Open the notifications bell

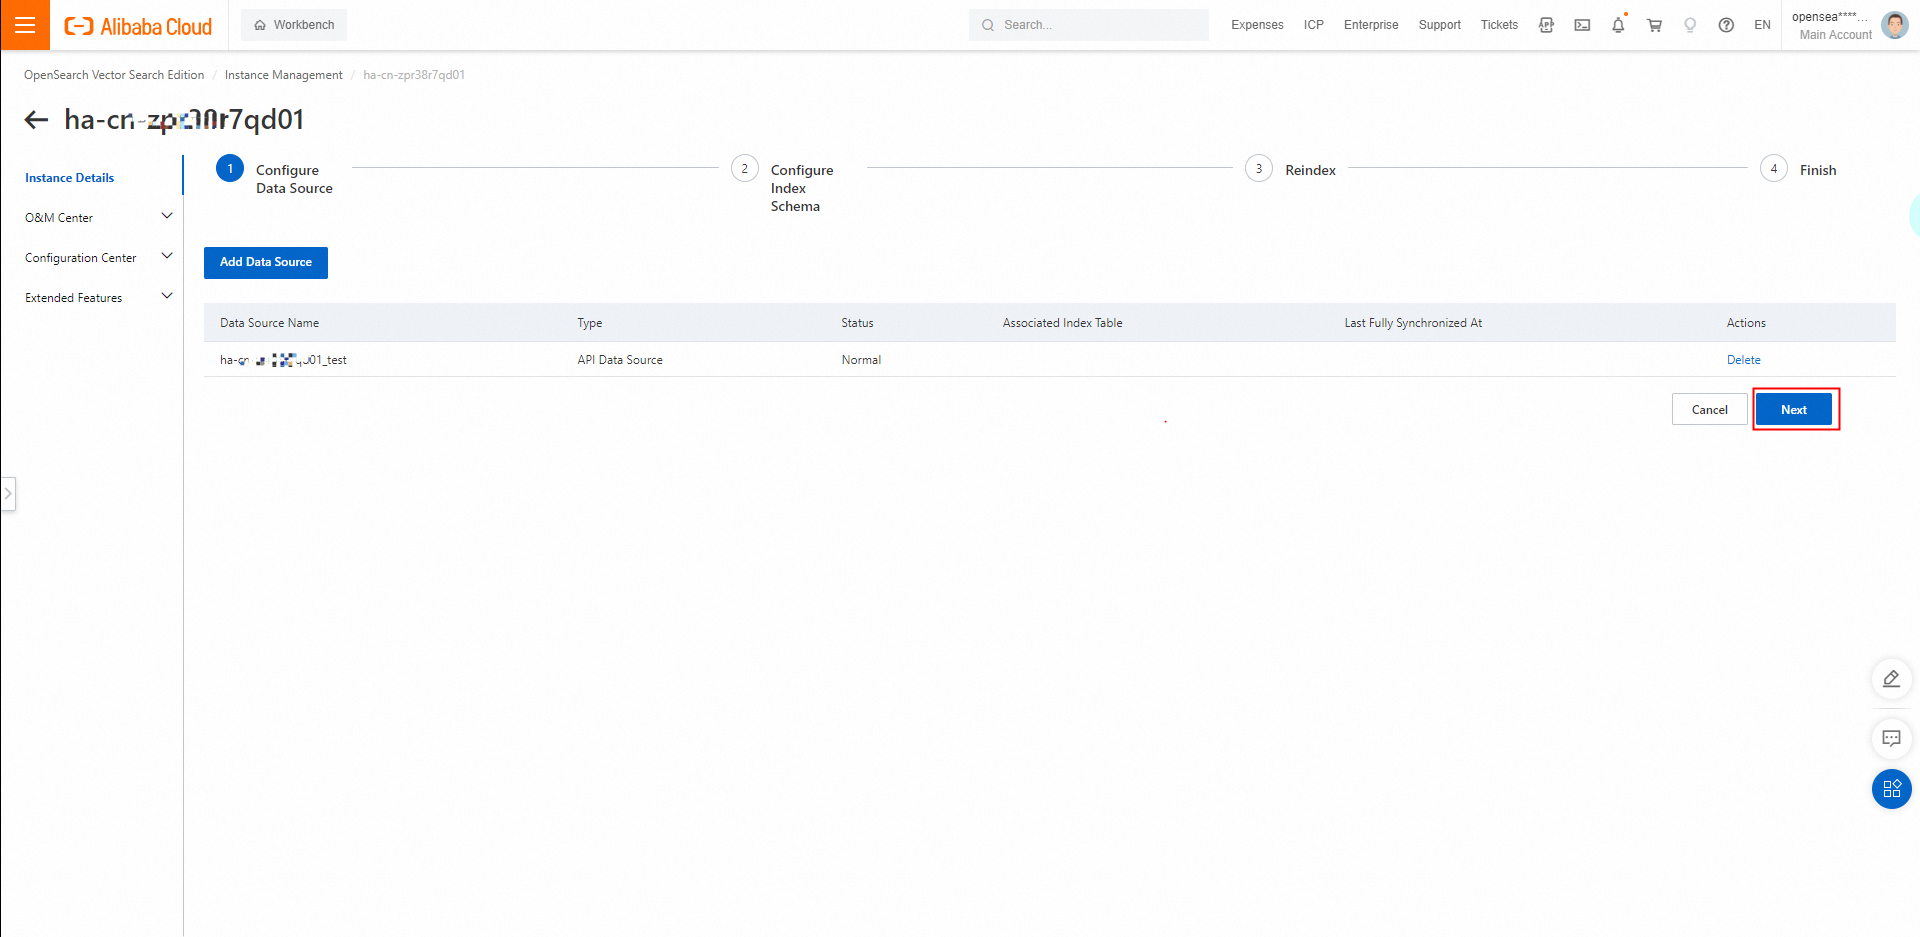pyautogui.click(x=1618, y=25)
